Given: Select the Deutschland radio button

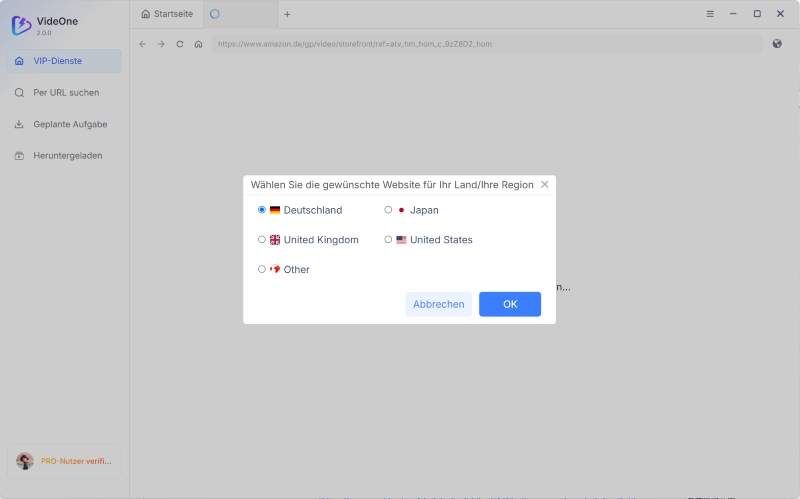Looking at the screenshot, I should pyautogui.click(x=262, y=210).
